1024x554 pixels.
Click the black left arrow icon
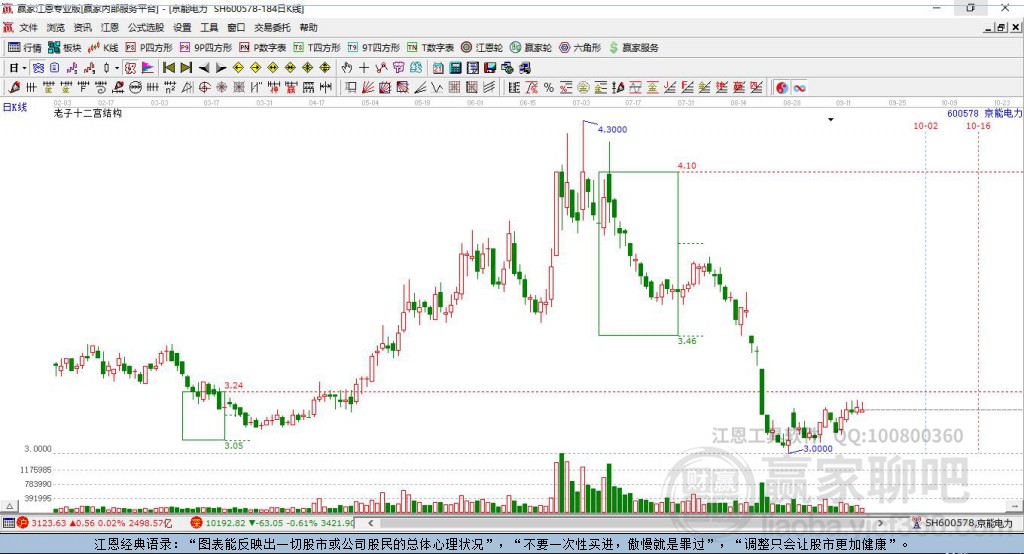pyautogui.click(x=204, y=68)
